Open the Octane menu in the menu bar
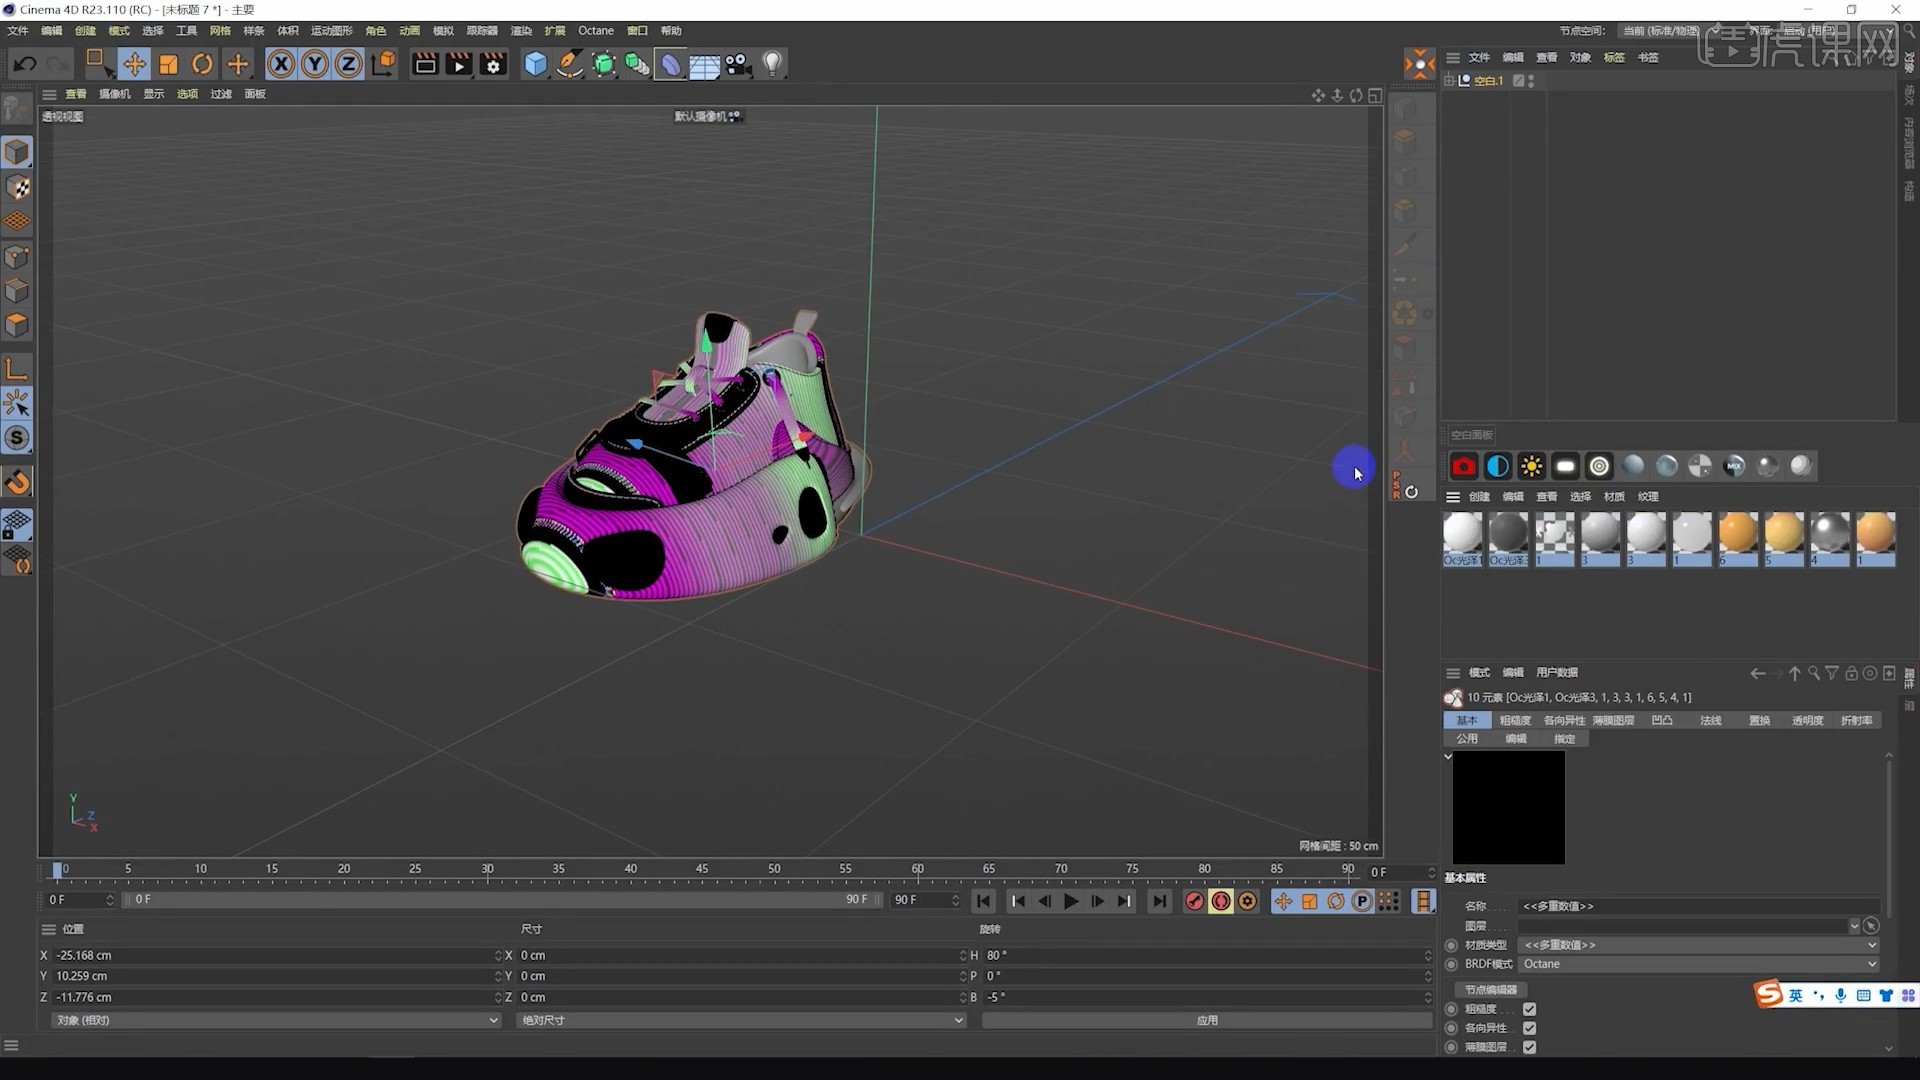Viewport: 1920px width, 1080px height. (x=596, y=30)
